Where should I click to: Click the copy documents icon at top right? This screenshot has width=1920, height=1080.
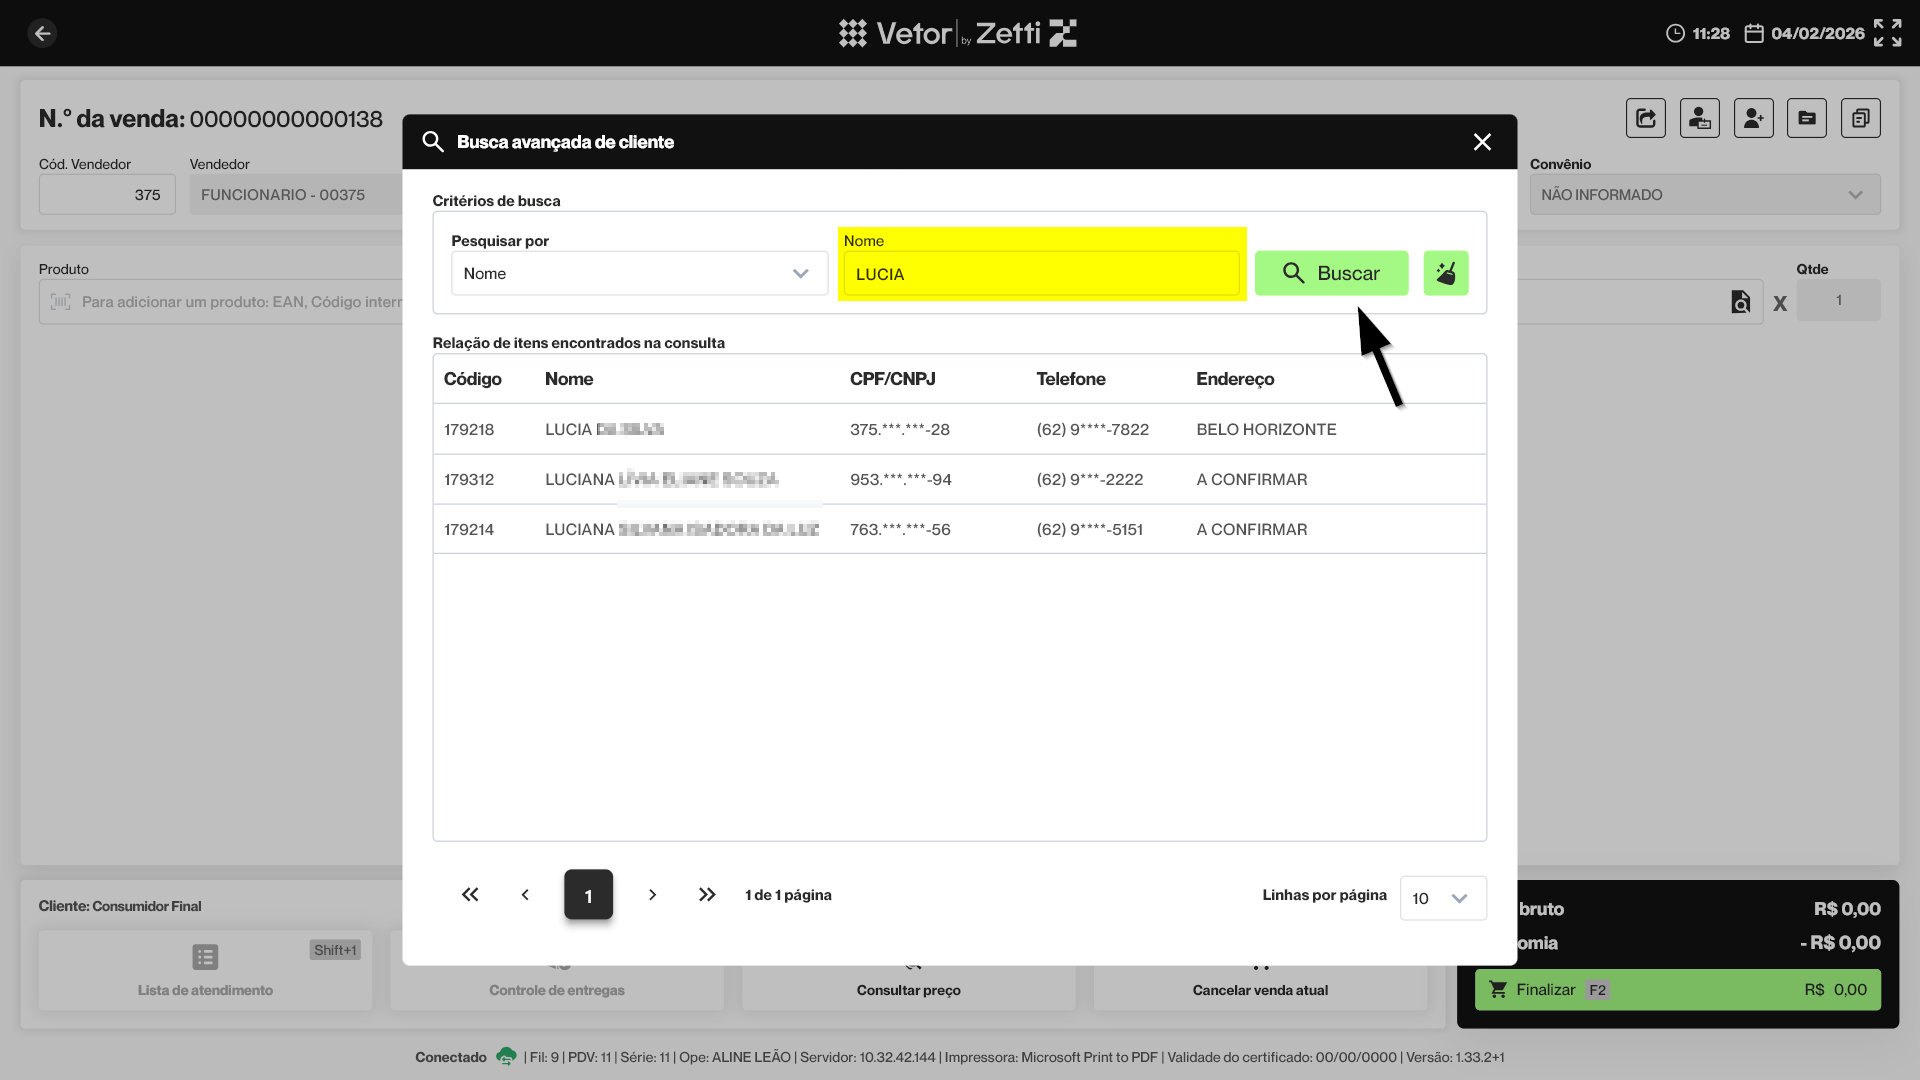coord(1860,118)
